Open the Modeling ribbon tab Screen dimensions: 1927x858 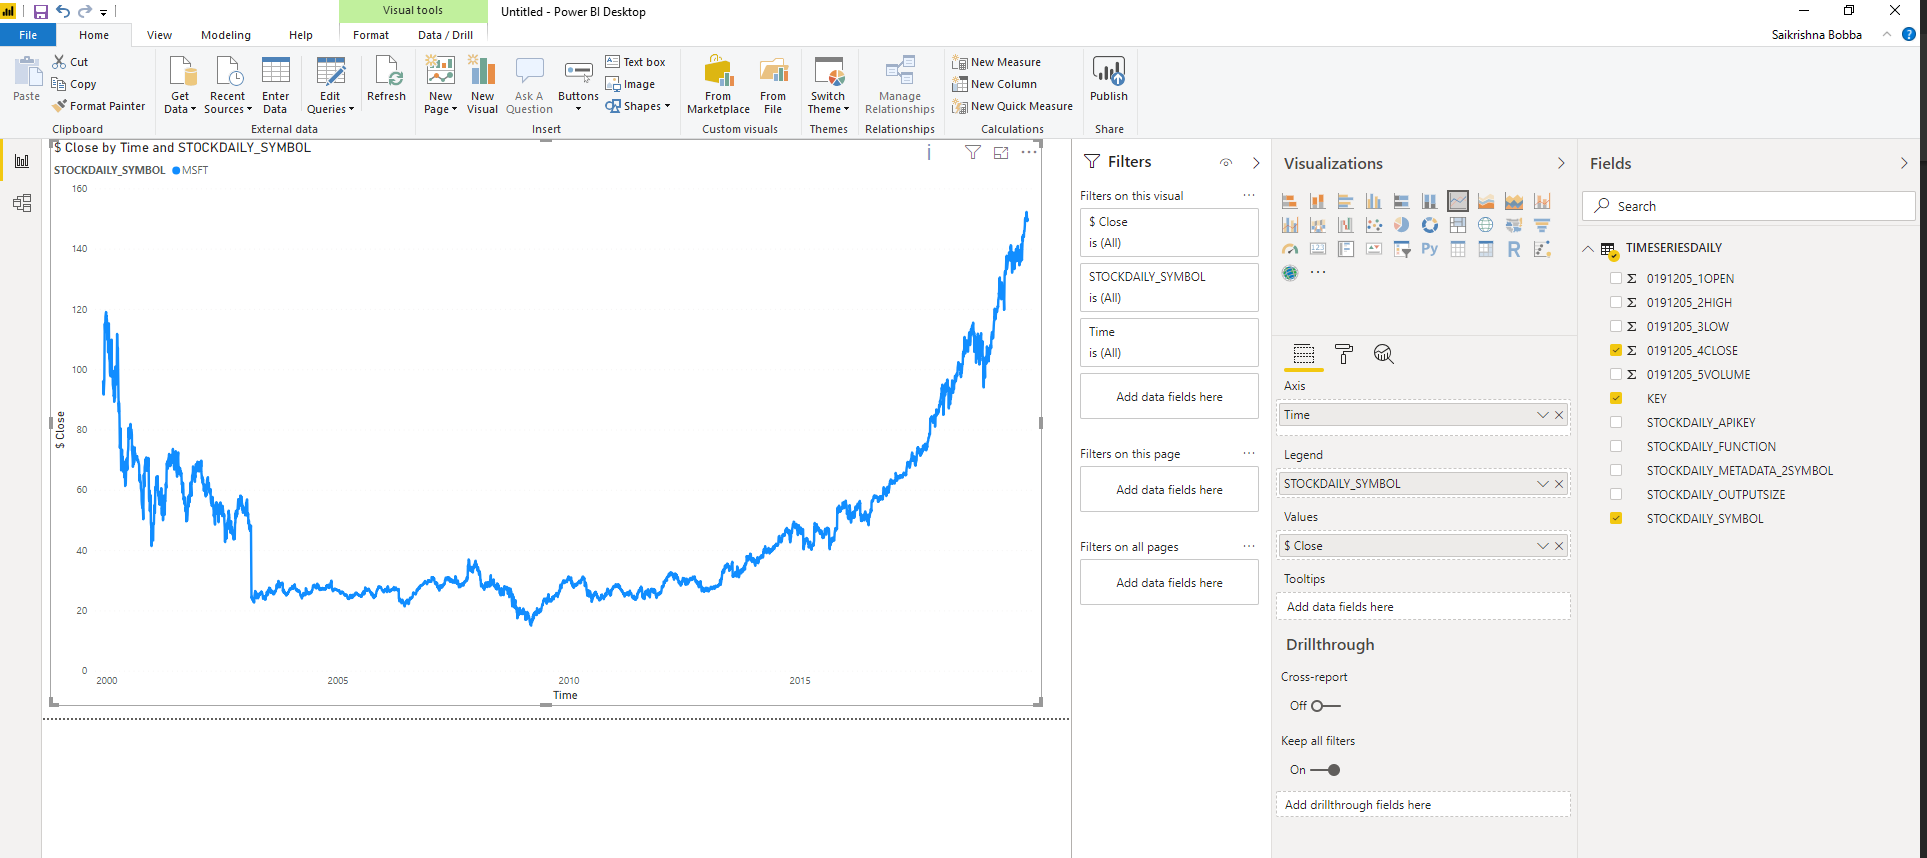tap(226, 35)
